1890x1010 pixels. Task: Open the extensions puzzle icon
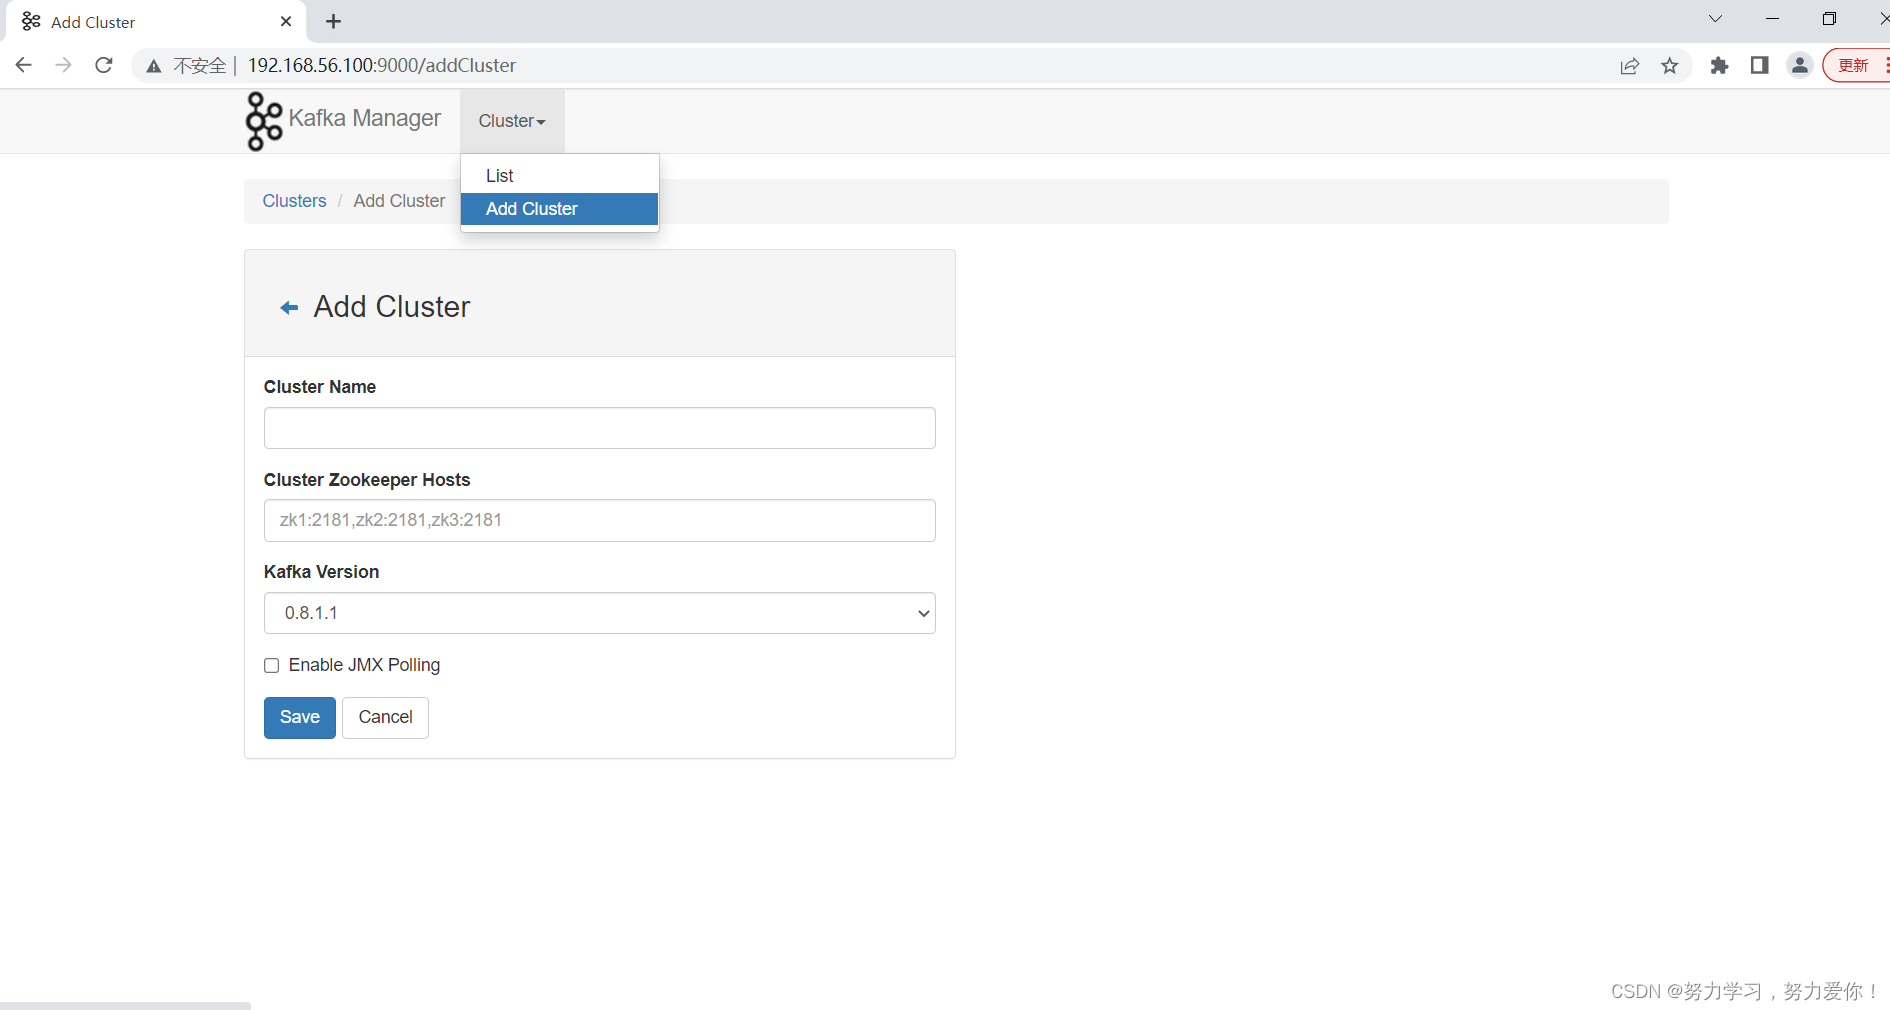(x=1719, y=66)
